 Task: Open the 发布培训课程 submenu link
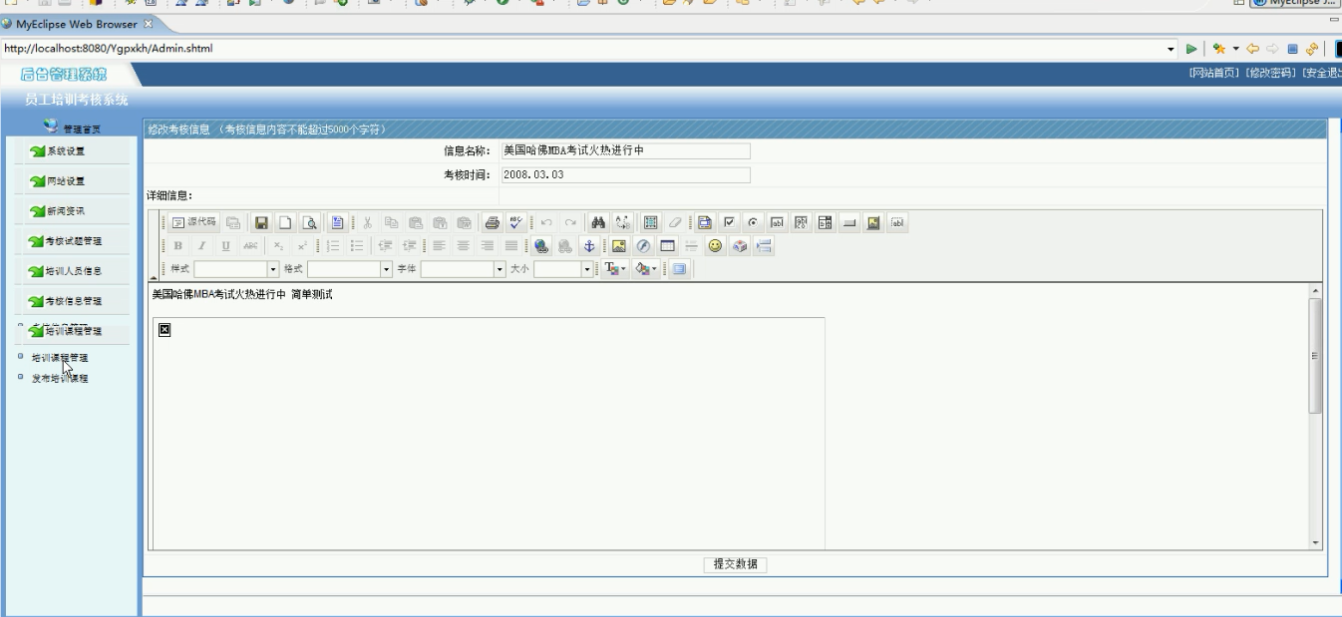tap(61, 378)
